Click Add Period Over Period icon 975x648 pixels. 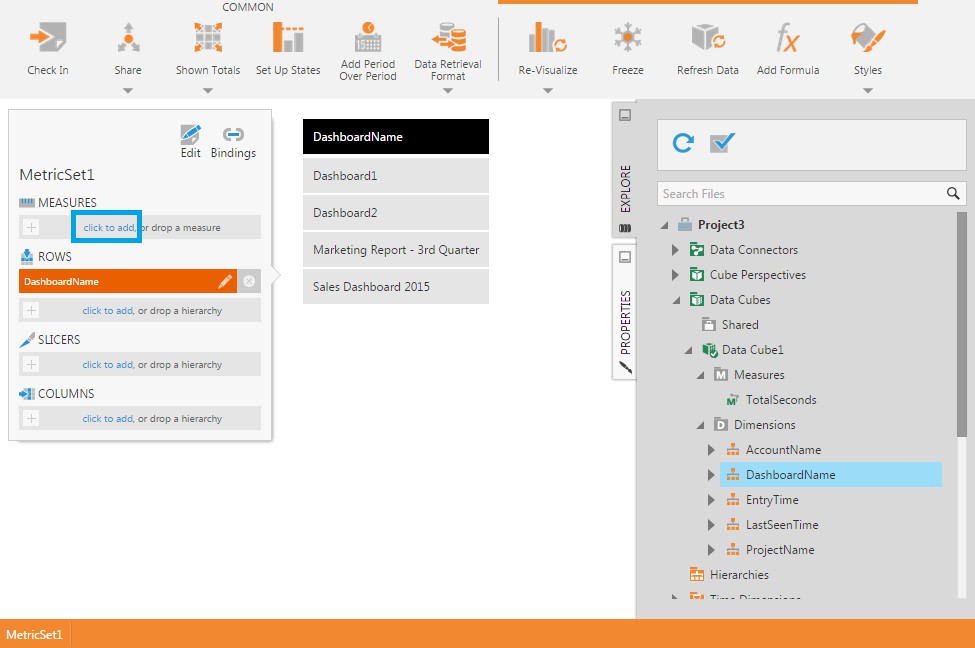coord(368,38)
